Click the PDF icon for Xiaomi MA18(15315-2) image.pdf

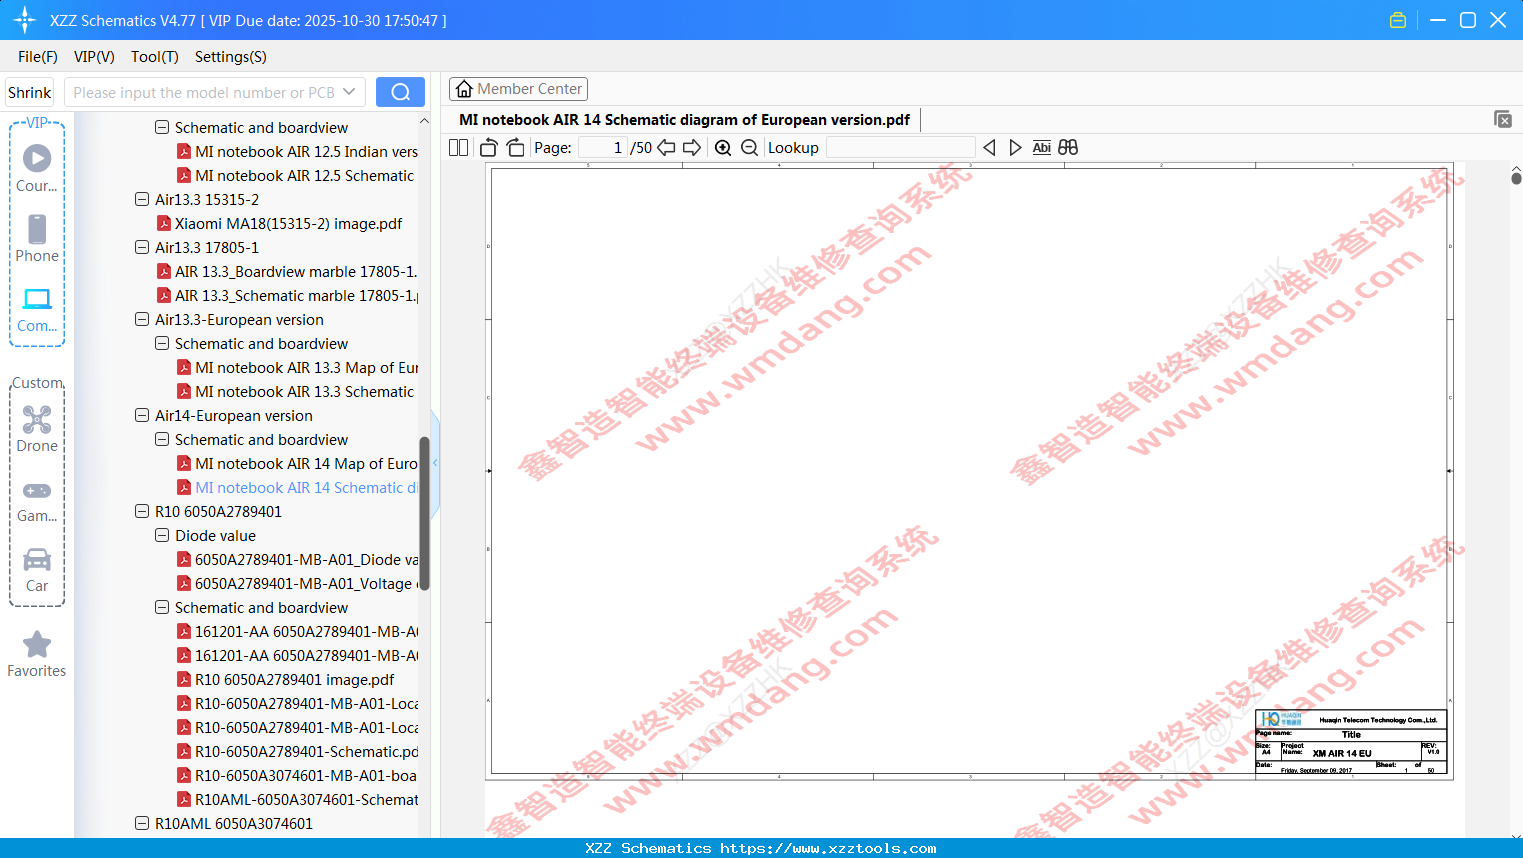click(x=164, y=223)
